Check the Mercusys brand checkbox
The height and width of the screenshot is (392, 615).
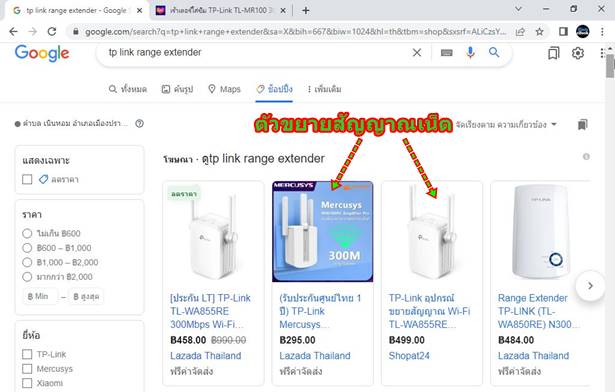pyautogui.click(x=27, y=369)
